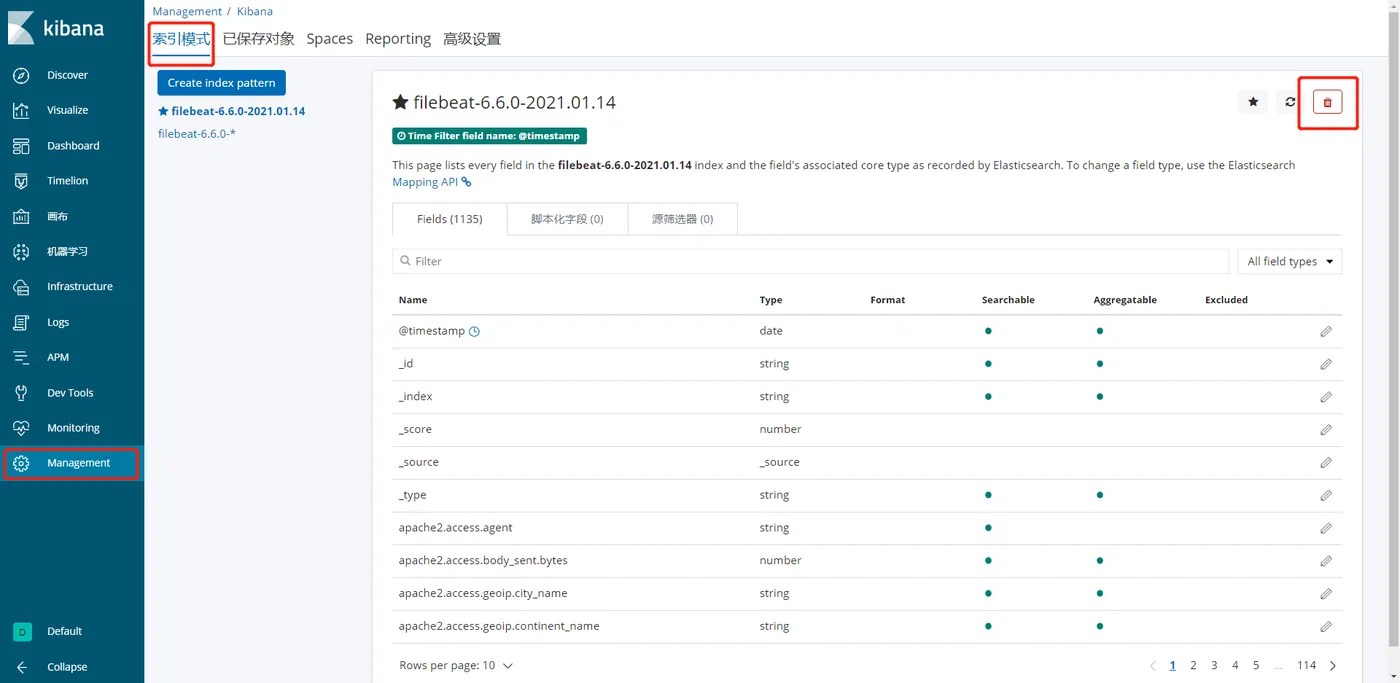The height and width of the screenshot is (683, 1400).
Task: Expand Rows per page selector
Action: [456, 665]
